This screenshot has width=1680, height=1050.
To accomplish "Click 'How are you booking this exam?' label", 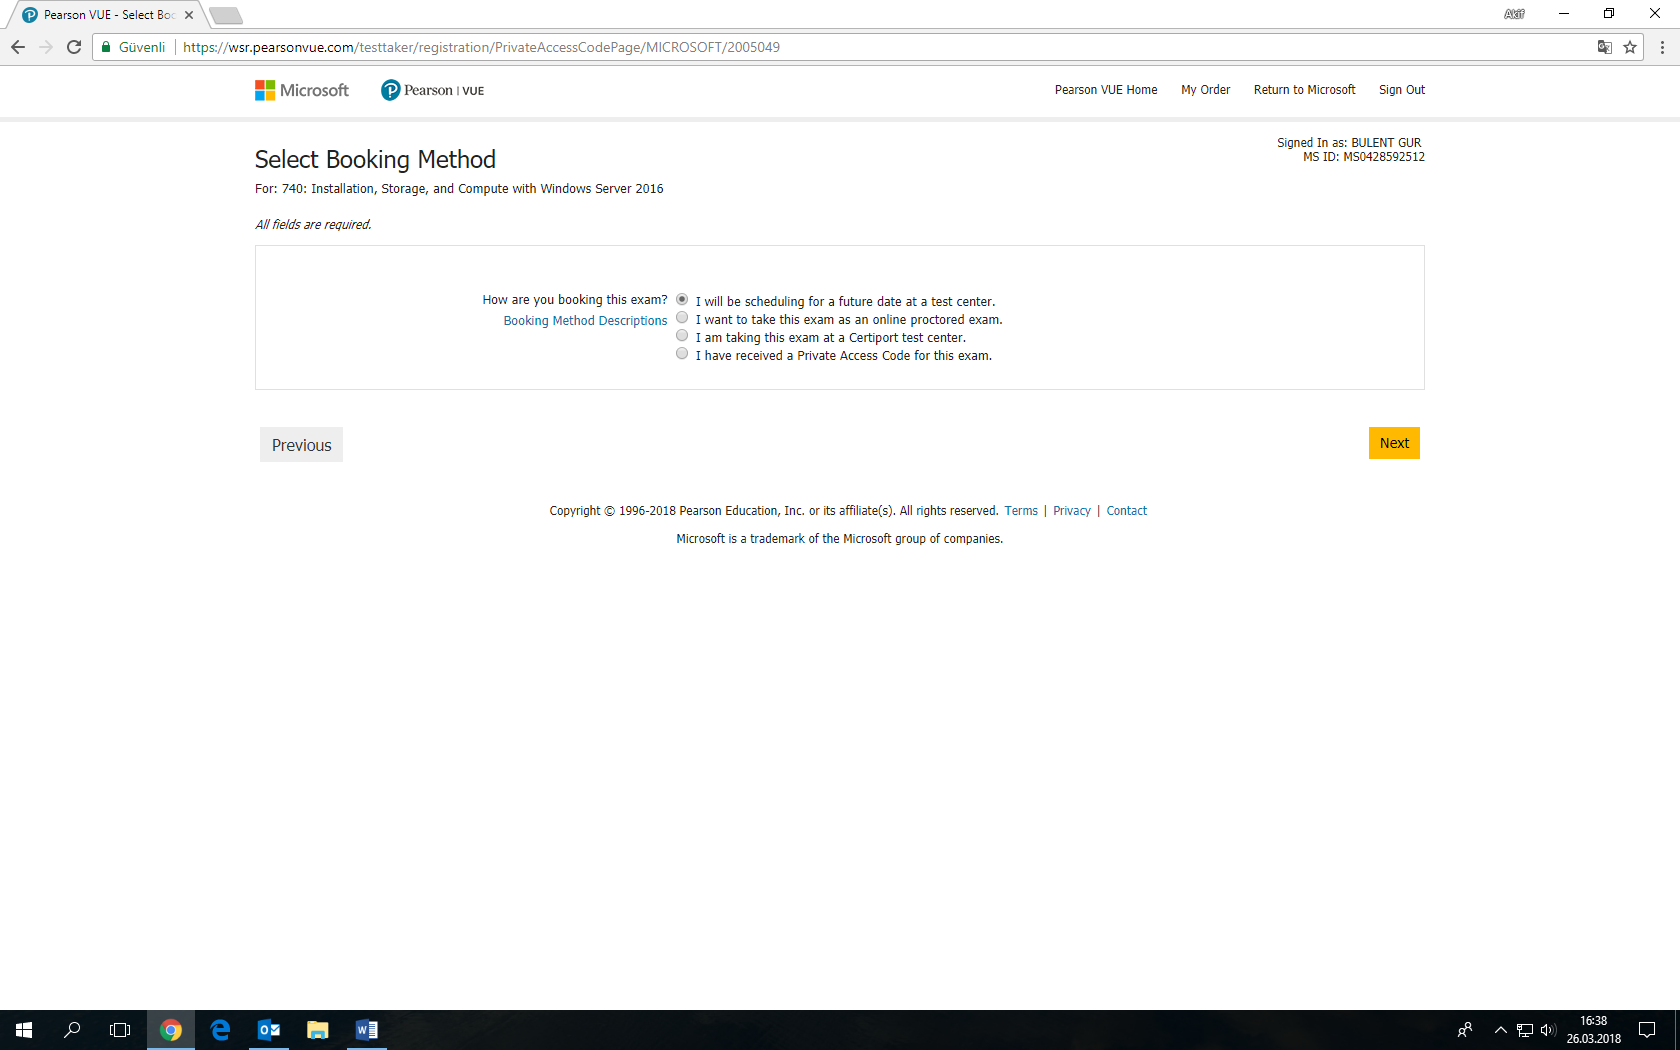I will pyautogui.click(x=574, y=300).
